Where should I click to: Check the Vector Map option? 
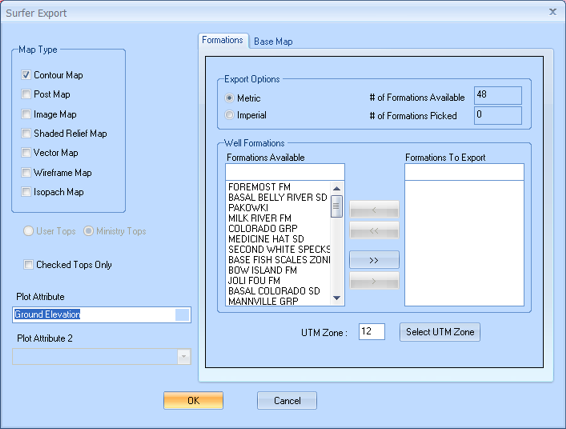click(26, 153)
